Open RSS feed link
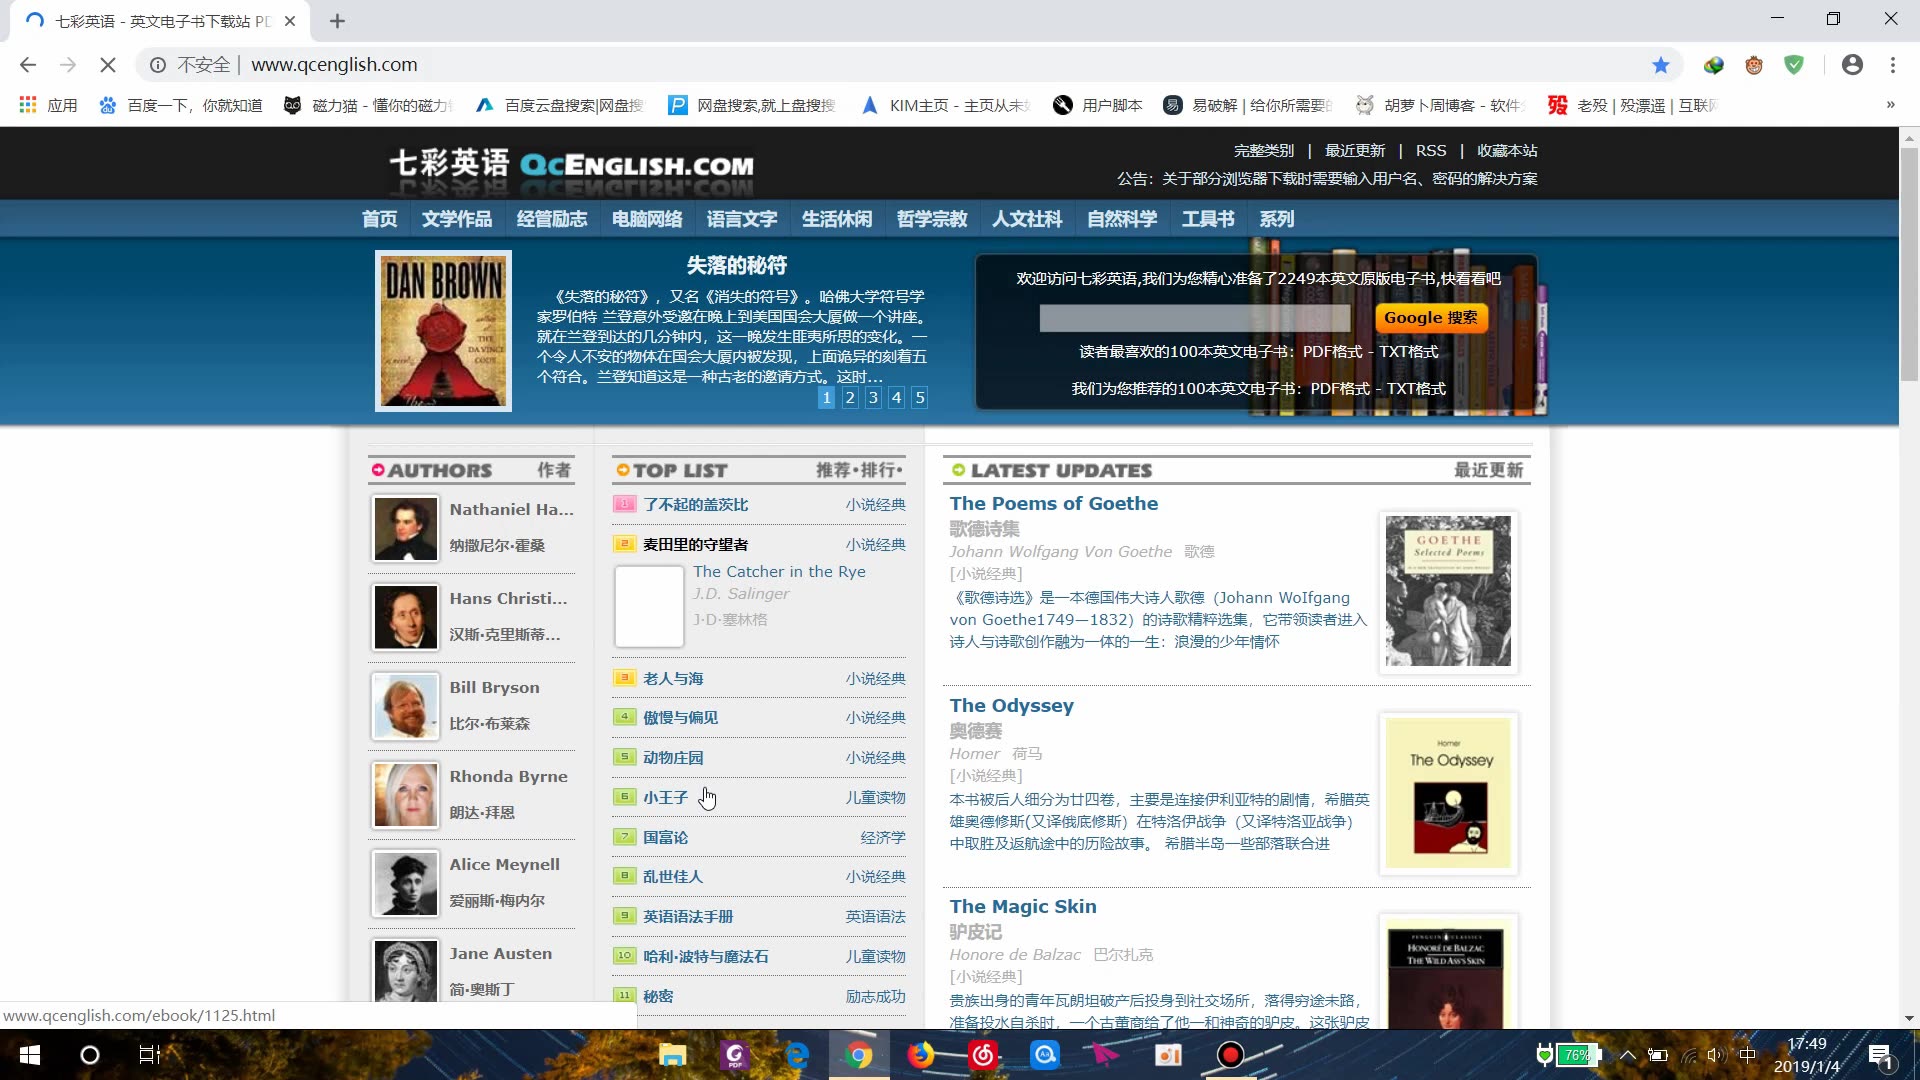This screenshot has height=1080, width=1920. coord(1431,151)
